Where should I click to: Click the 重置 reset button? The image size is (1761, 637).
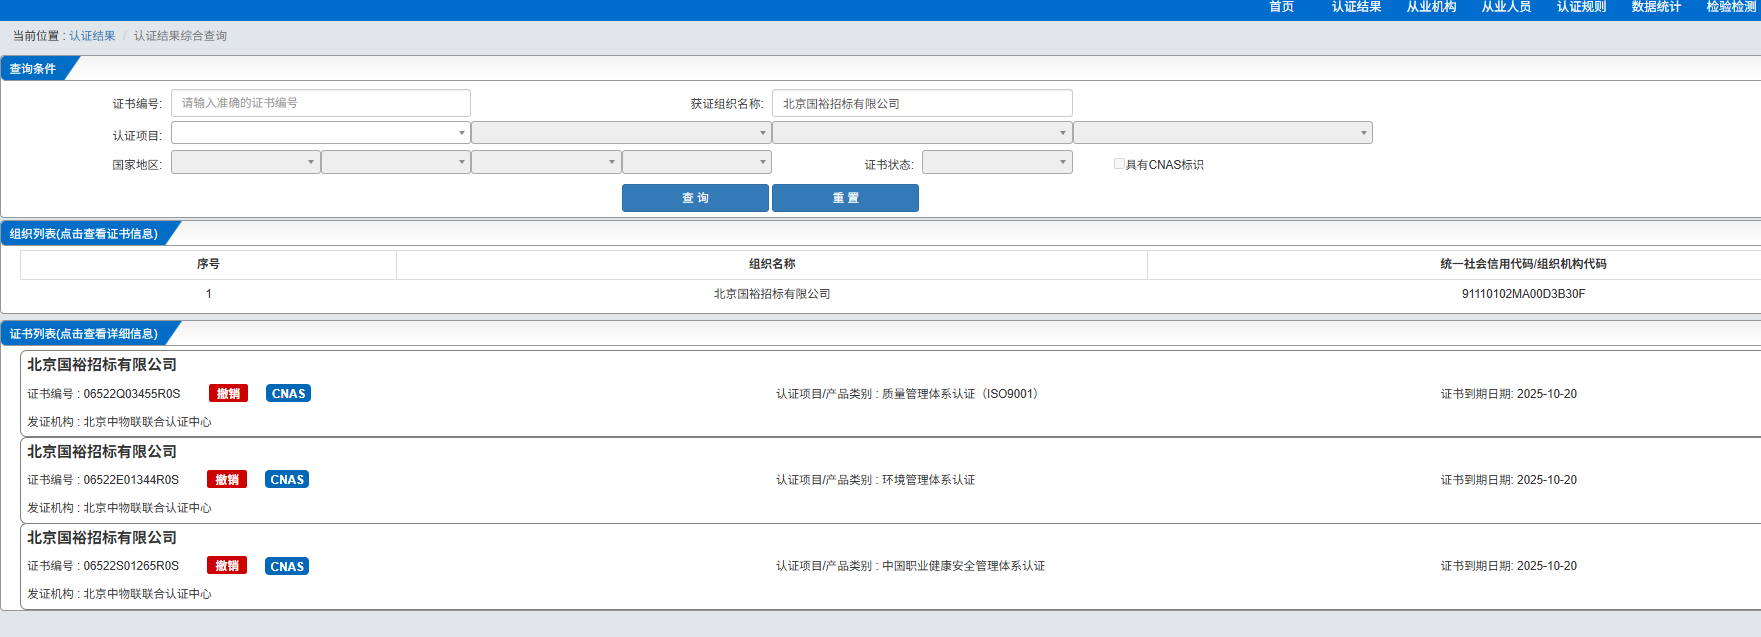click(845, 198)
